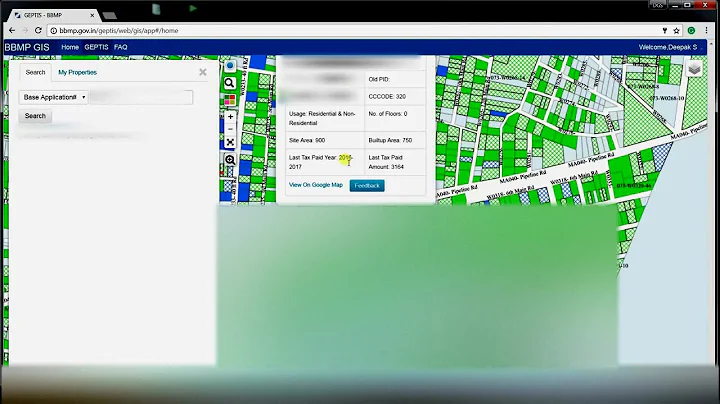The height and width of the screenshot is (404, 720).
Task: Click the locate-me blue dot map button
Action: 230,66
